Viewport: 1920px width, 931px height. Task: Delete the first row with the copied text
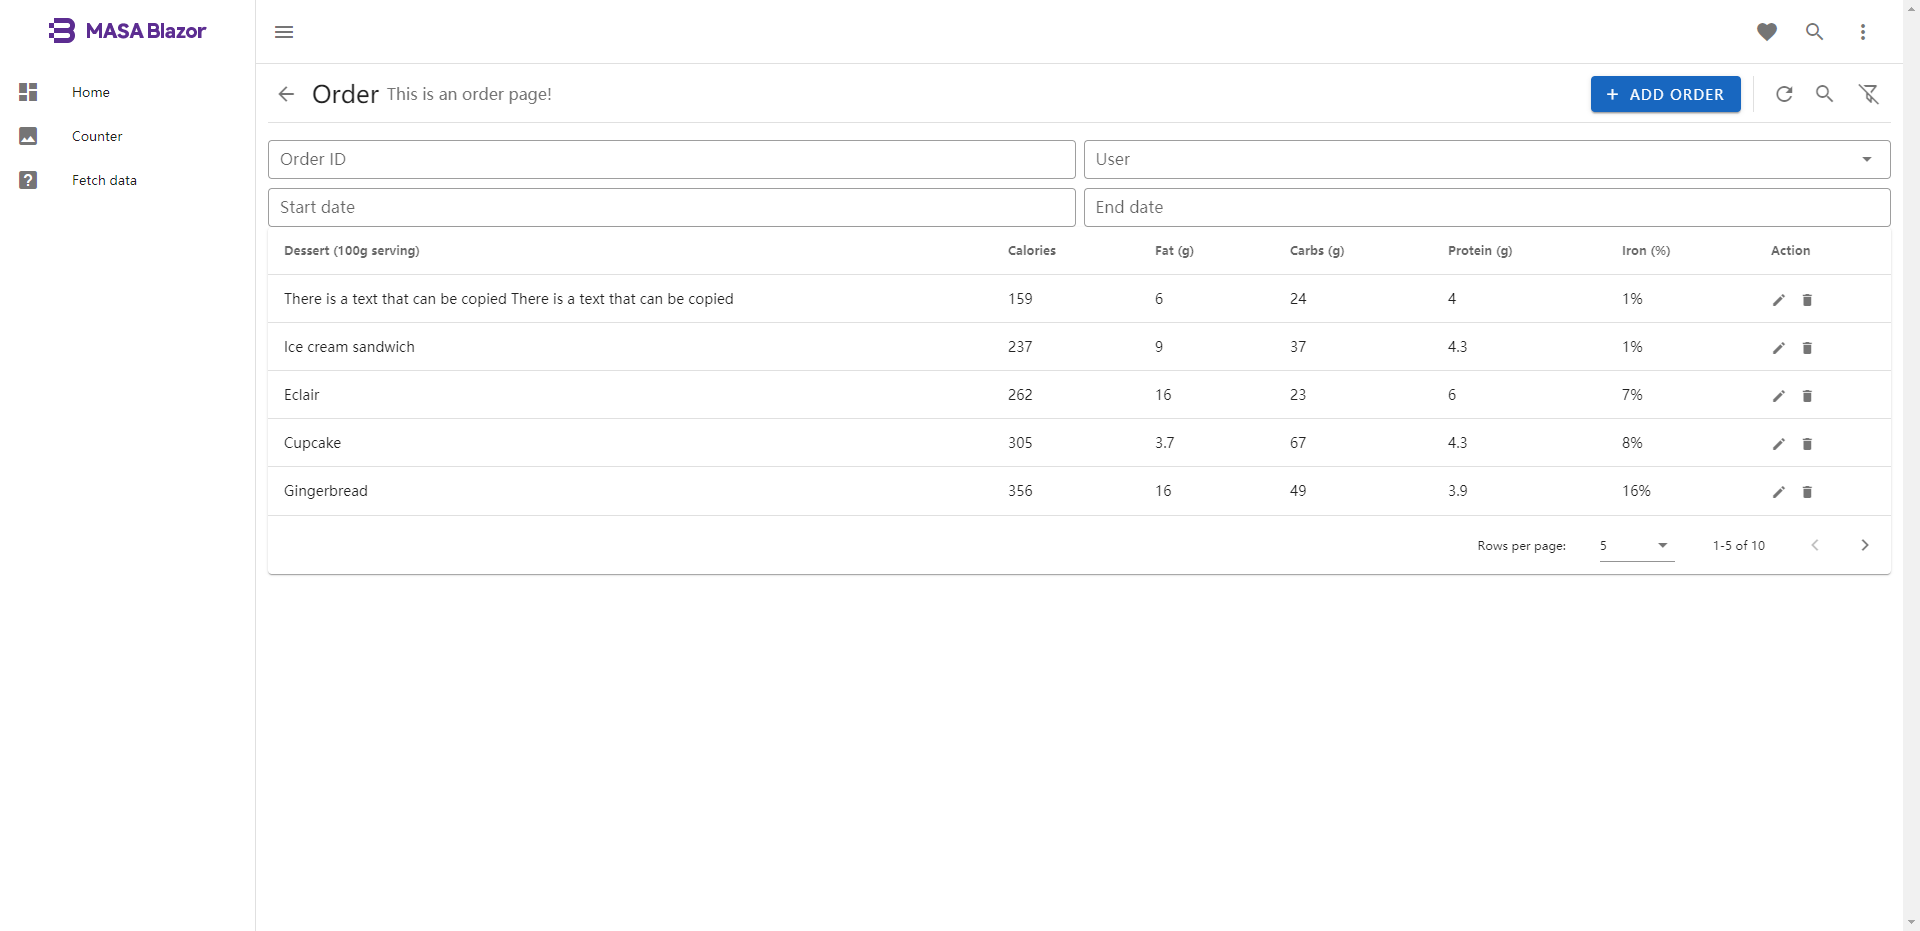1807,300
